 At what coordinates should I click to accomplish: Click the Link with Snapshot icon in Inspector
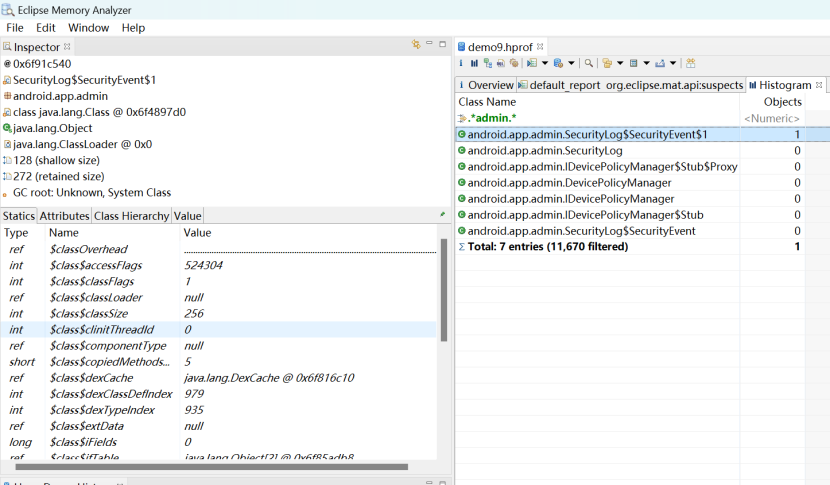[x=416, y=46]
